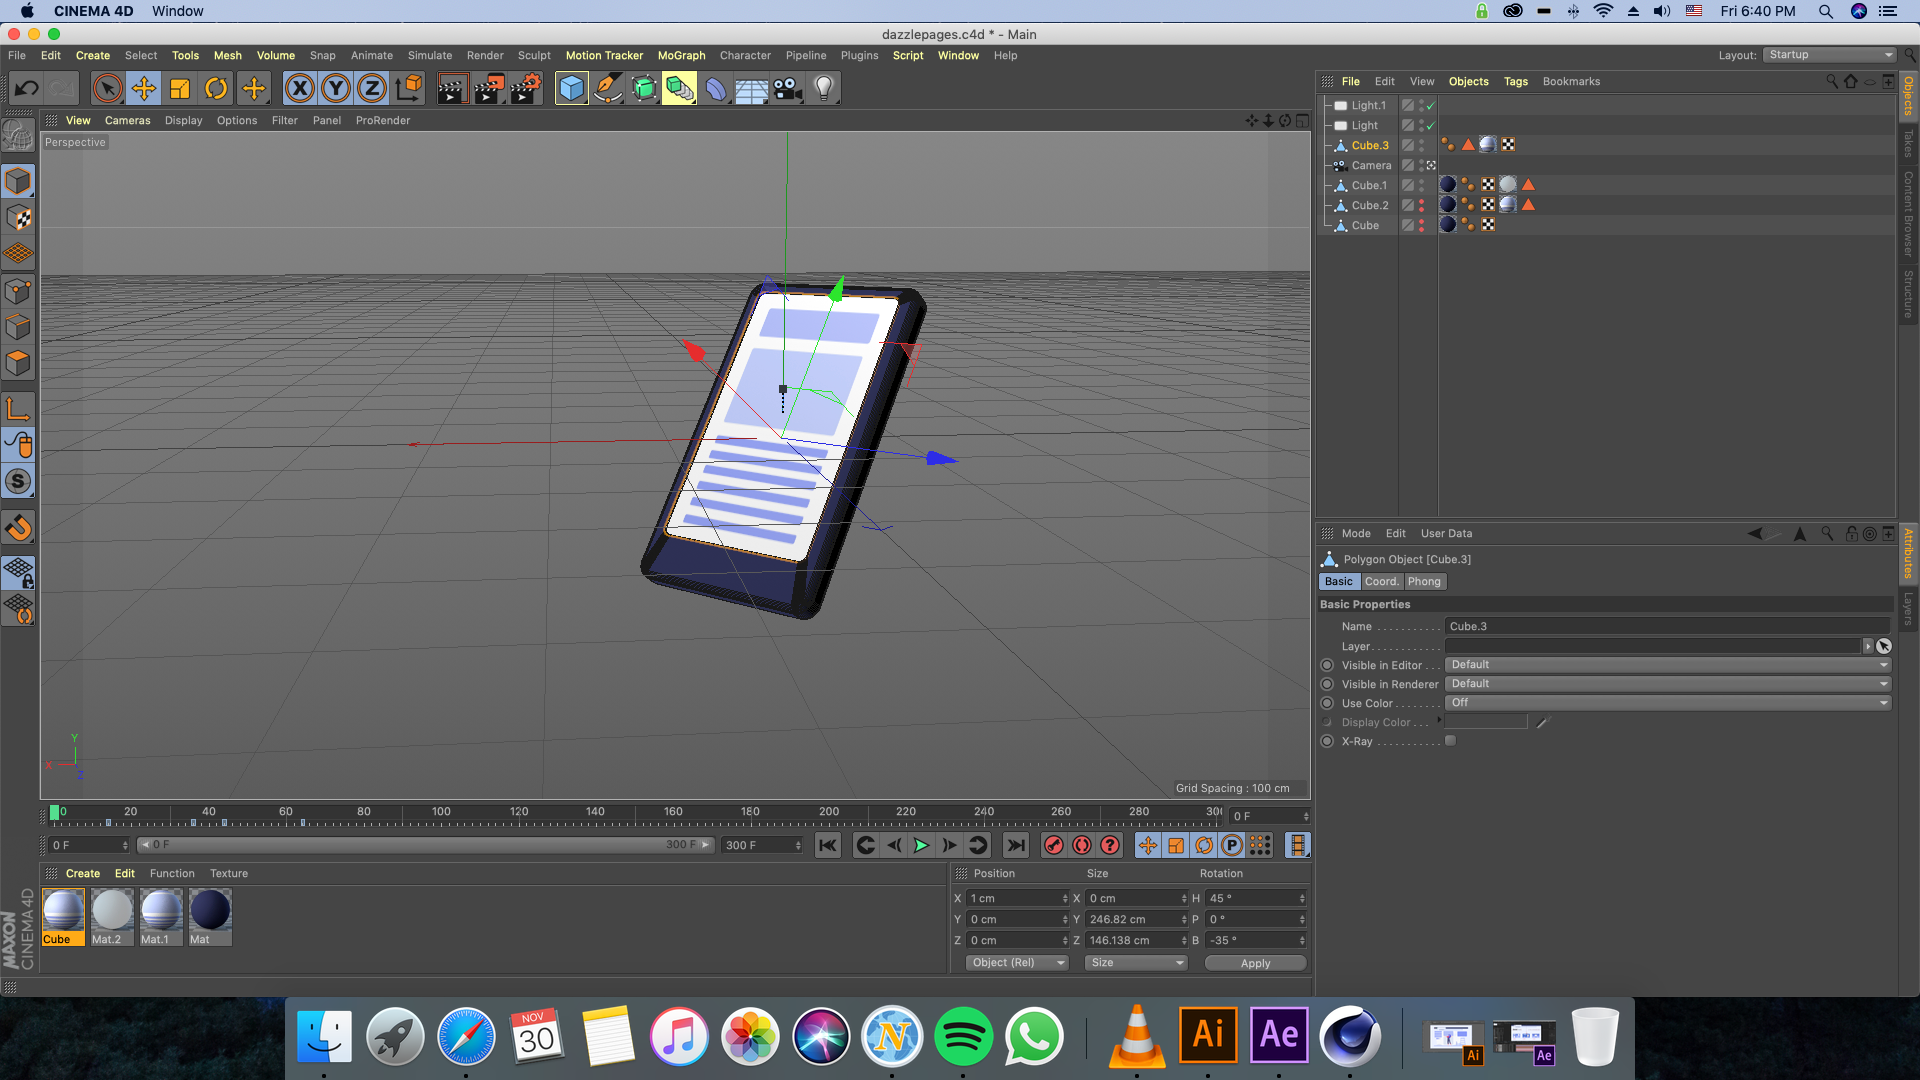Toggle X-axis lock icon
The image size is (1920, 1080).
299,89
